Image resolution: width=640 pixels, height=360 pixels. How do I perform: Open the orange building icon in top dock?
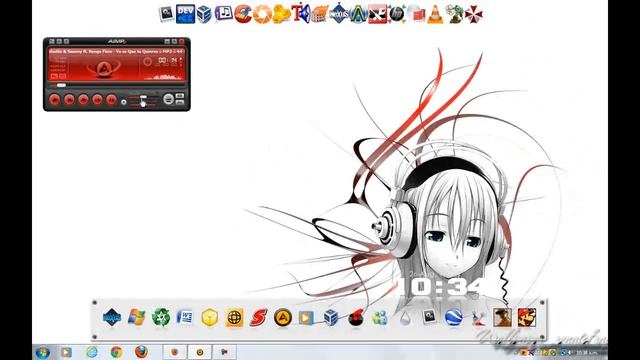[320, 15]
